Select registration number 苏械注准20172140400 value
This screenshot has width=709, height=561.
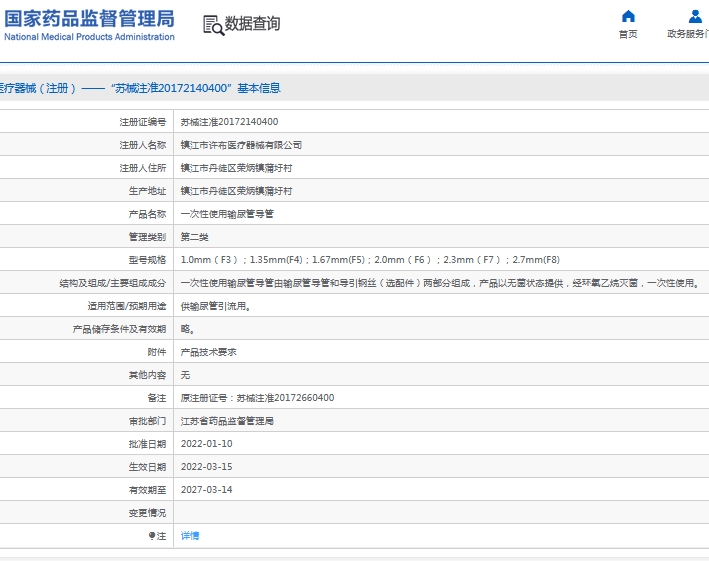click(x=229, y=122)
